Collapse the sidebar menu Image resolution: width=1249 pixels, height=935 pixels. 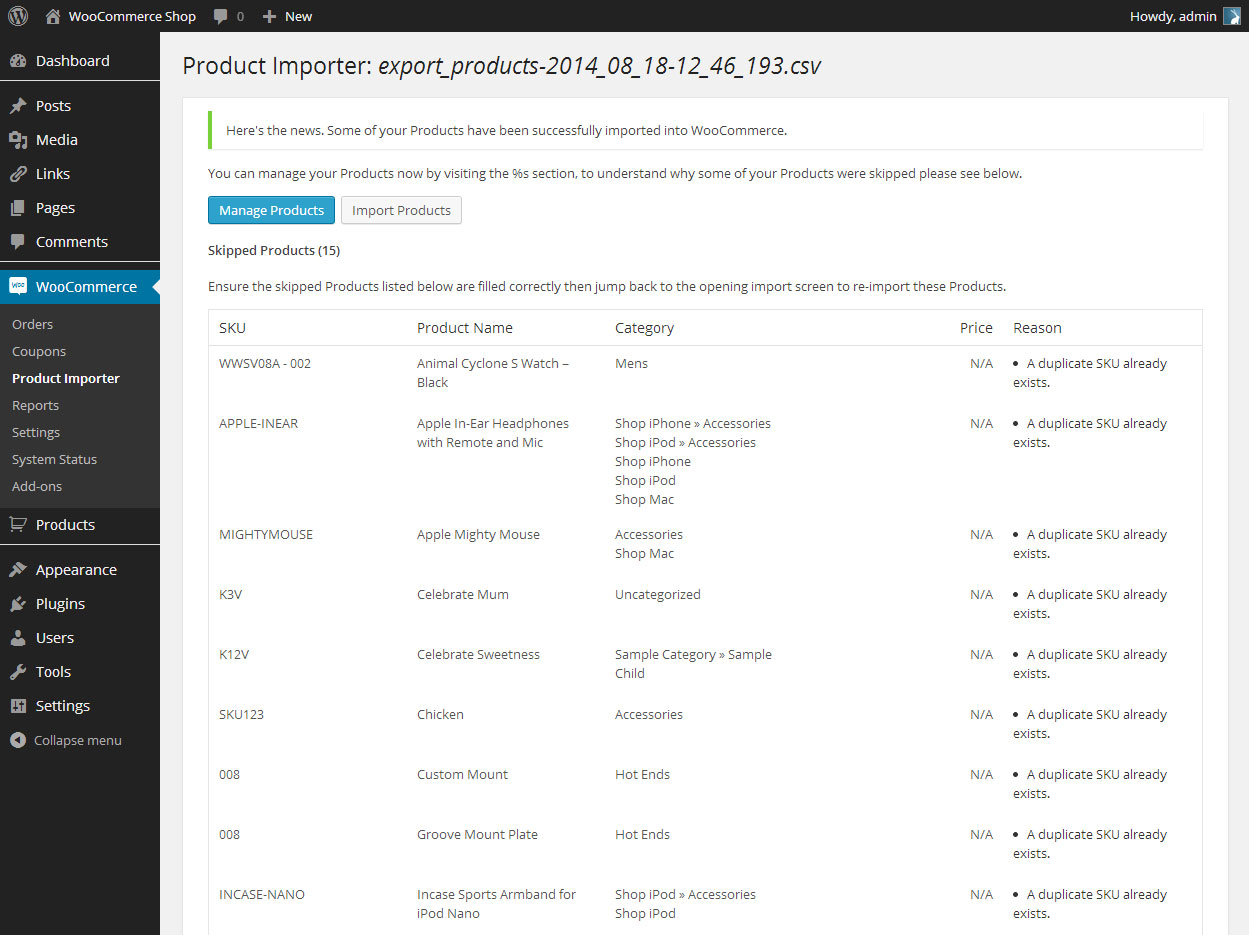click(78, 741)
